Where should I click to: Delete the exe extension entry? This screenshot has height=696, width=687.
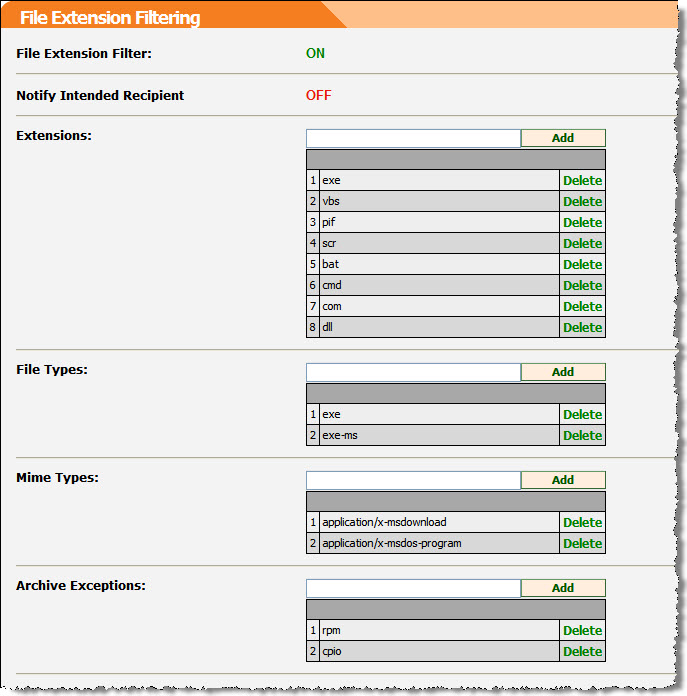(582, 181)
